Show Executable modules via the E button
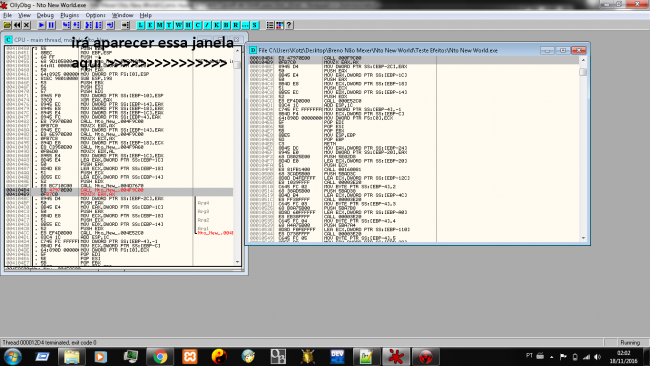The image size is (650, 366). [x=150, y=25]
